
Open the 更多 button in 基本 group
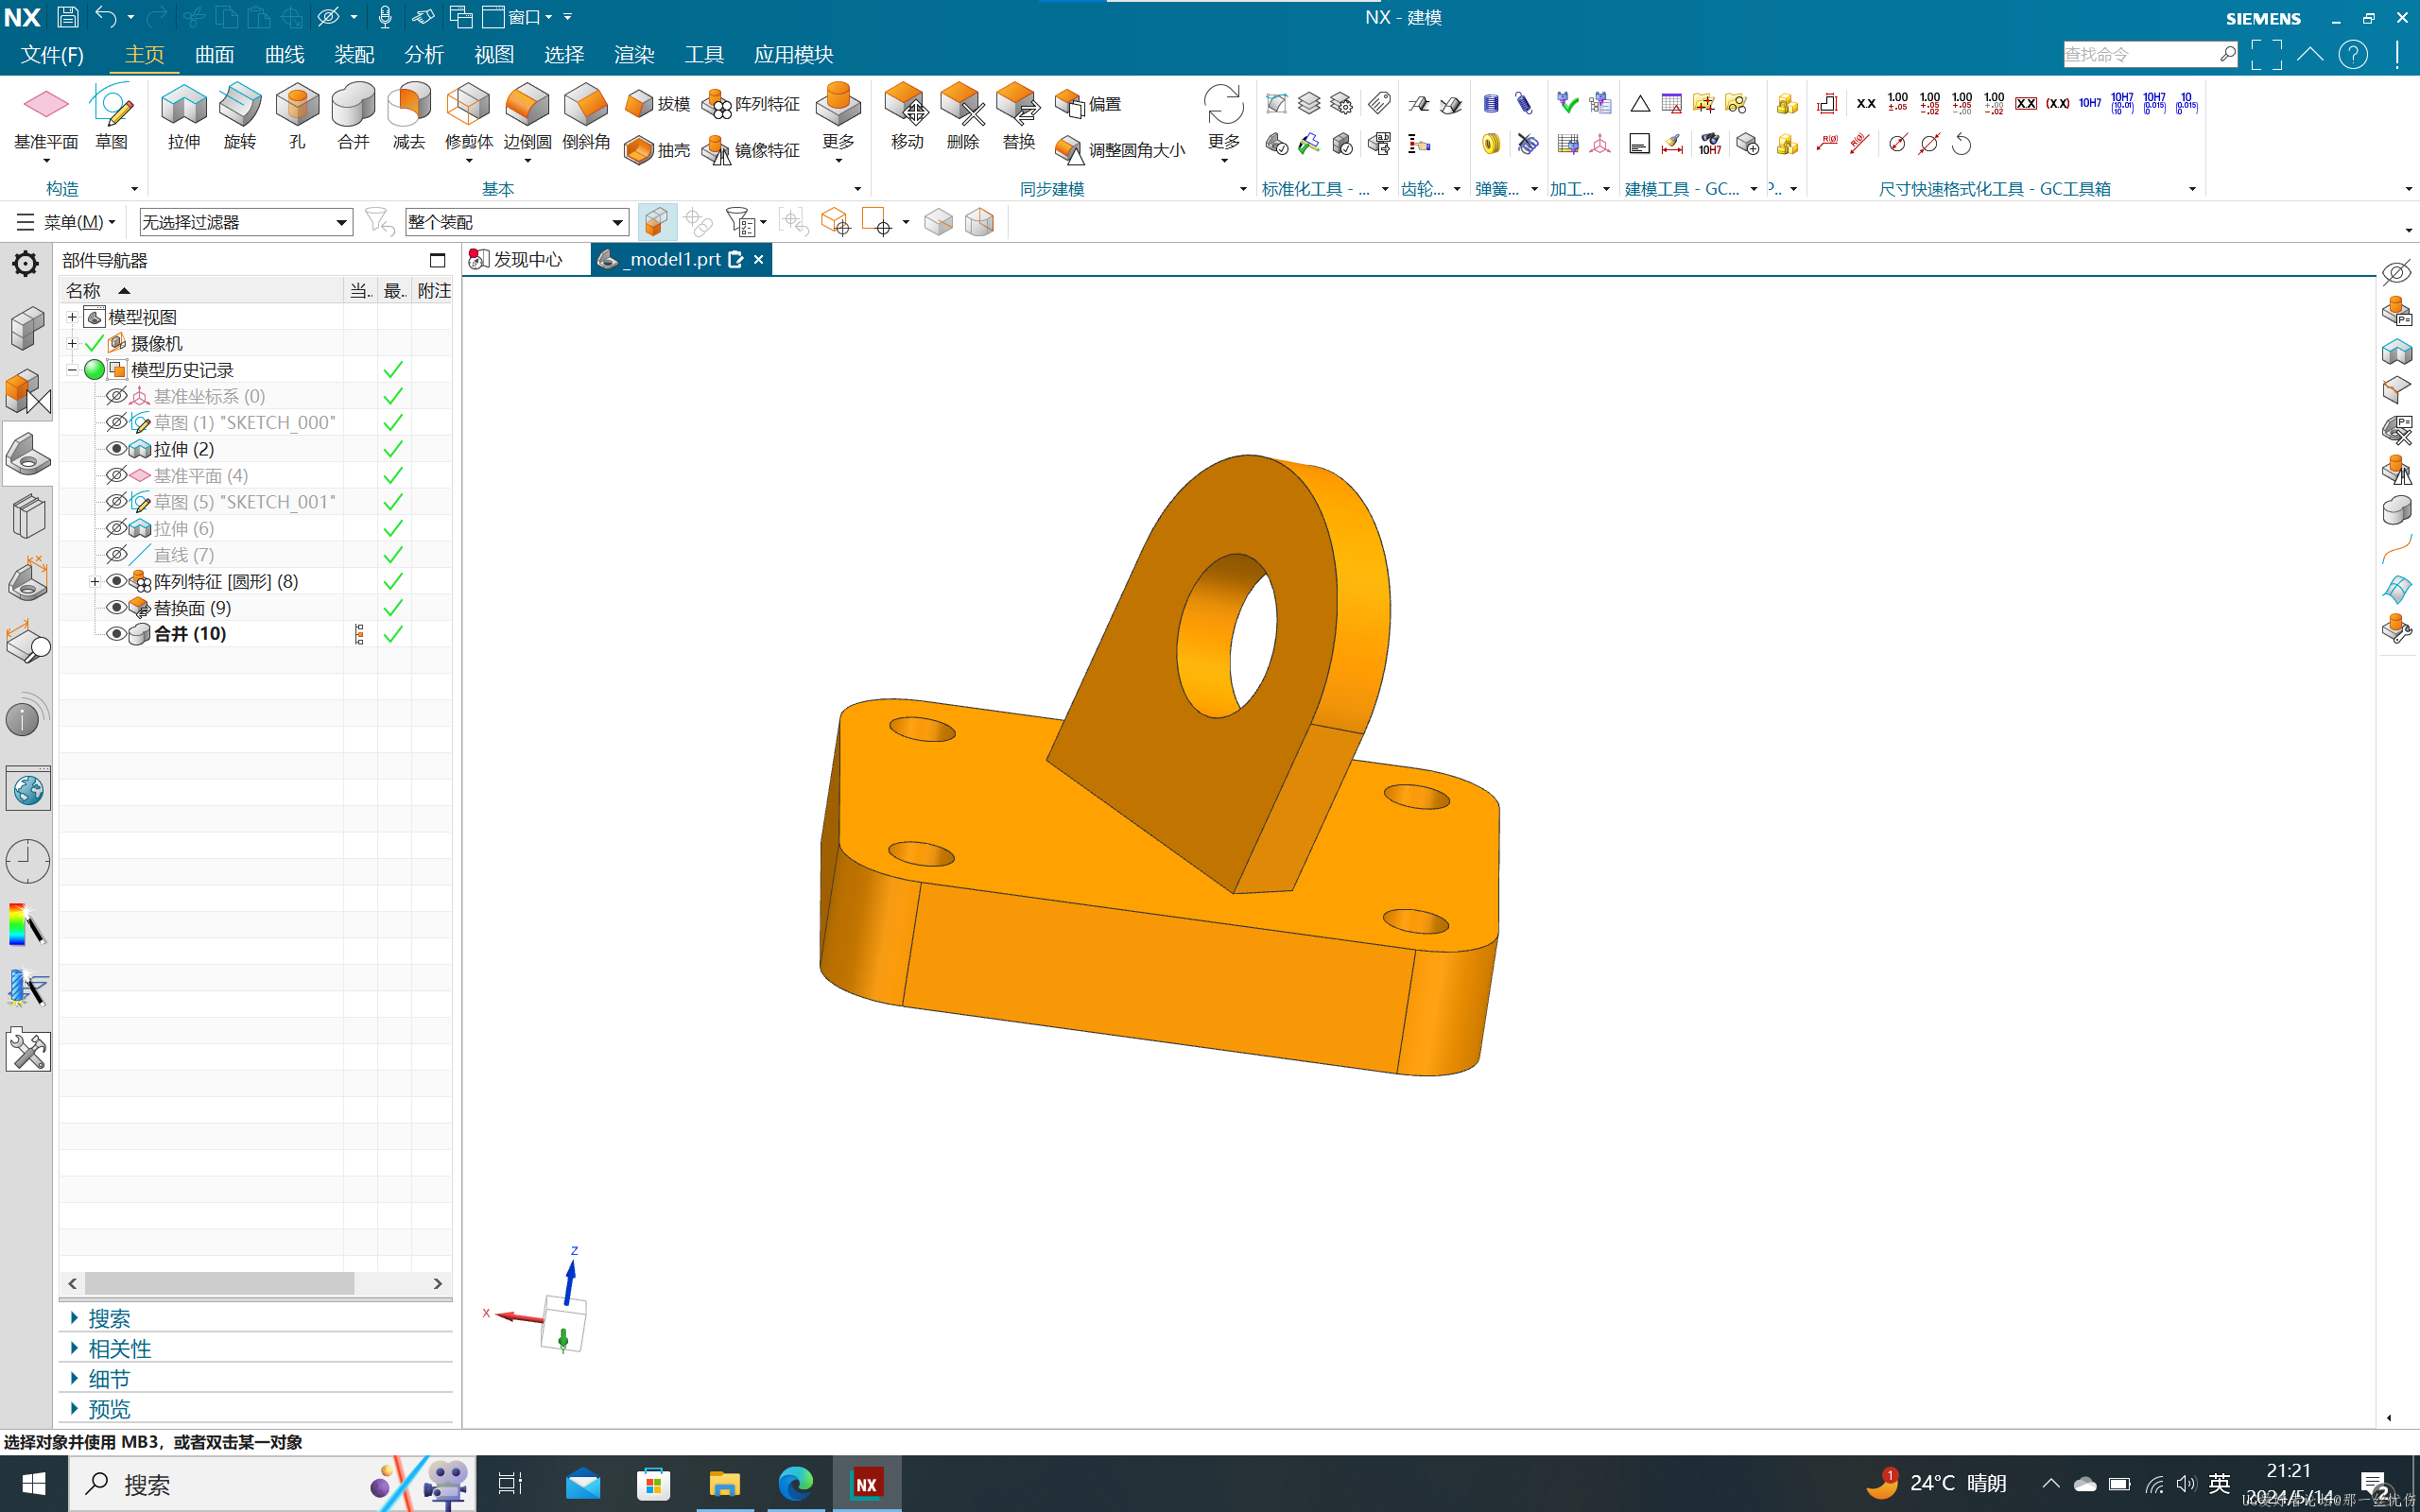838,120
